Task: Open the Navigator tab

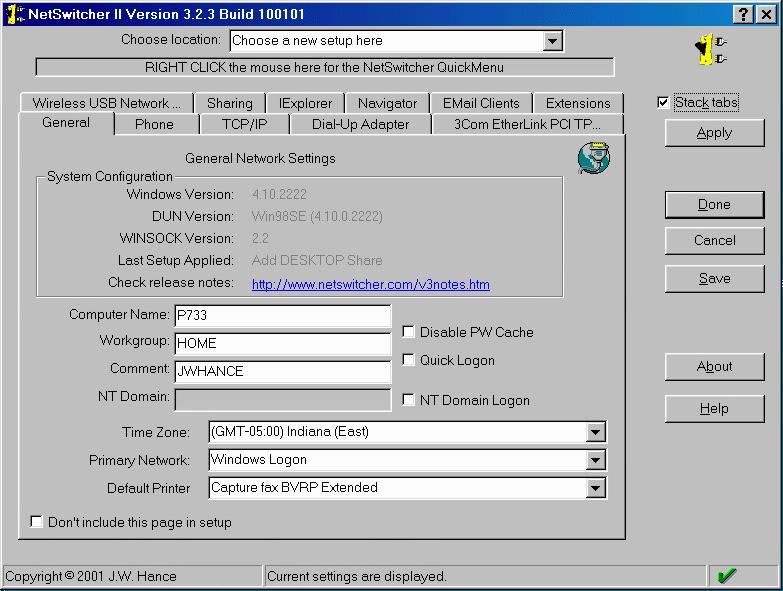Action: [x=387, y=103]
